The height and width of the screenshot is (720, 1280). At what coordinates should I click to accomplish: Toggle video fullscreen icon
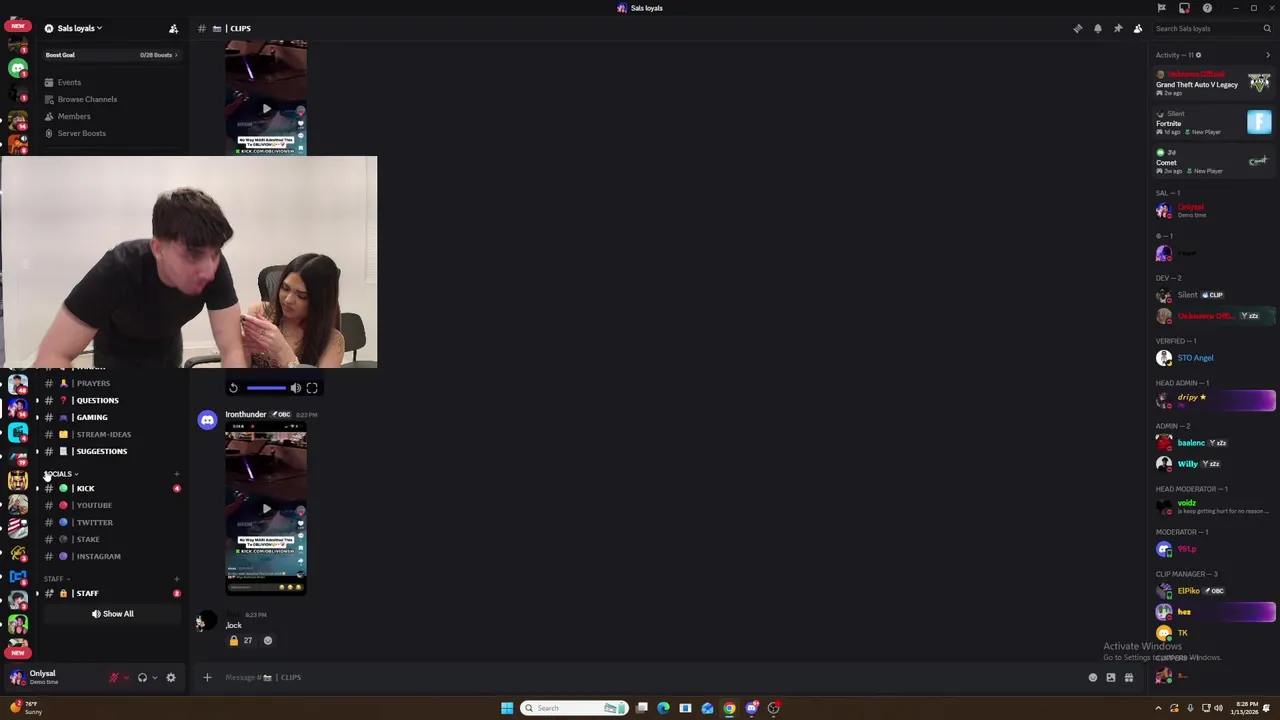tap(312, 388)
